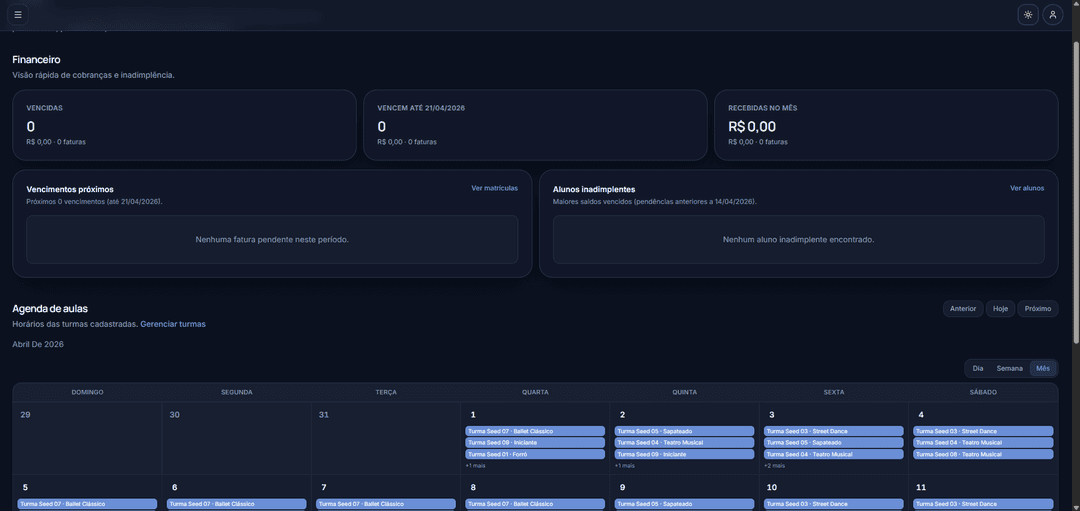Open Ballet Clássico class on Tuesday April 7

point(386,504)
